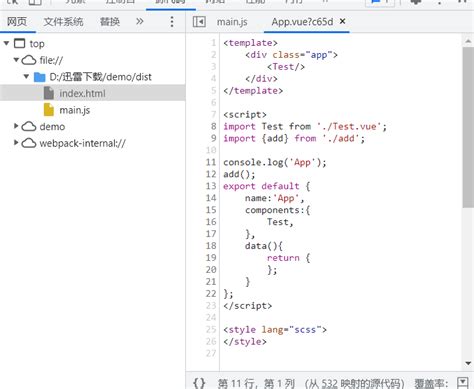The height and width of the screenshot is (389, 474).
Task: Select the top label in the tree
Action: point(37,44)
